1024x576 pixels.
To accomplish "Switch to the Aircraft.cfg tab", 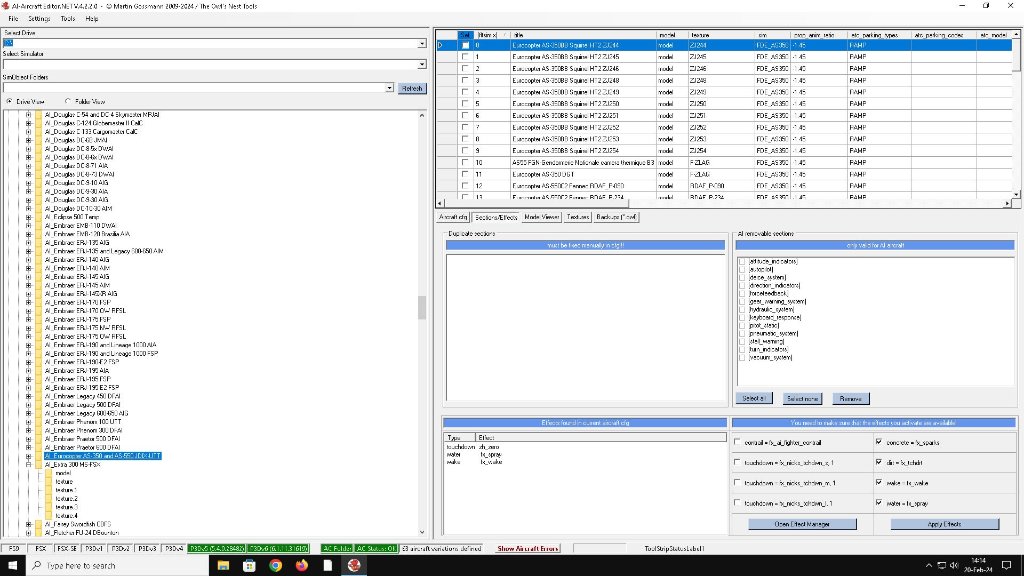I will [453, 217].
